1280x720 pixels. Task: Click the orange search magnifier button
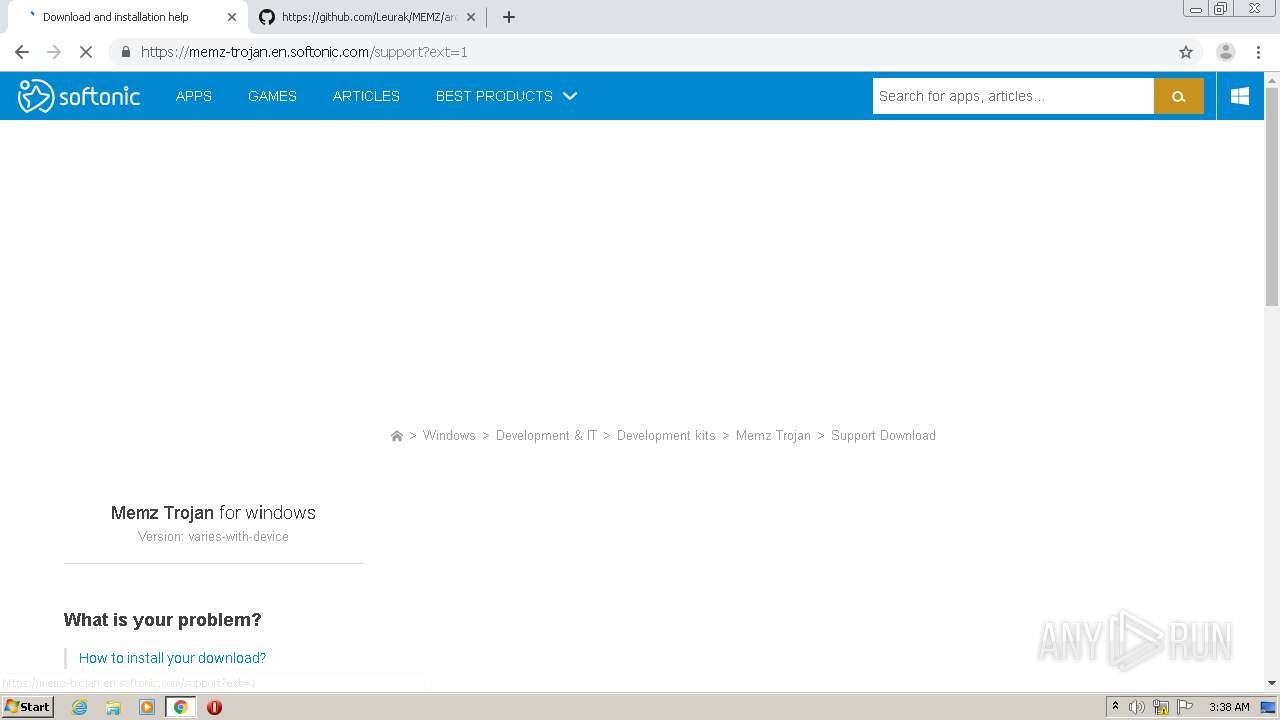pos(1178,96)
